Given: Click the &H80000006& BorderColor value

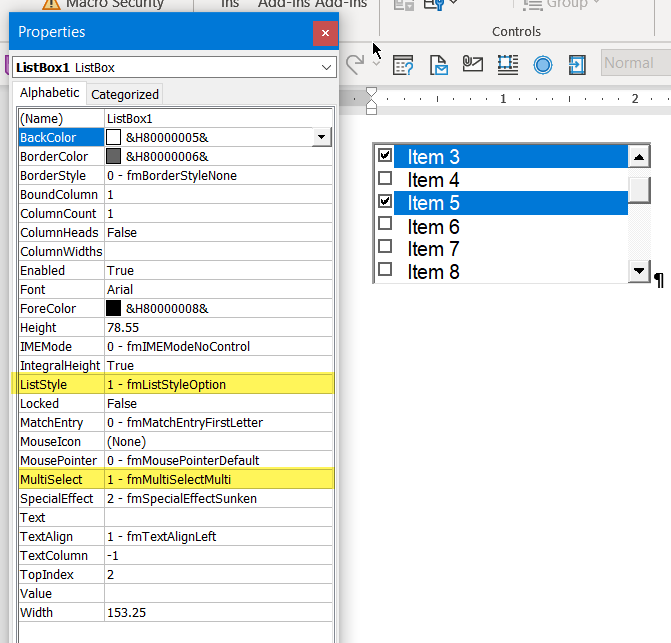Looking at the screenshot, I should coord(167,157).
